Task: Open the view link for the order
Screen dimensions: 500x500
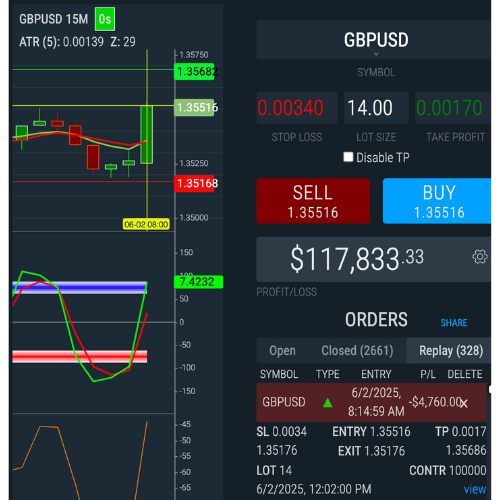Action: [475, 489]
